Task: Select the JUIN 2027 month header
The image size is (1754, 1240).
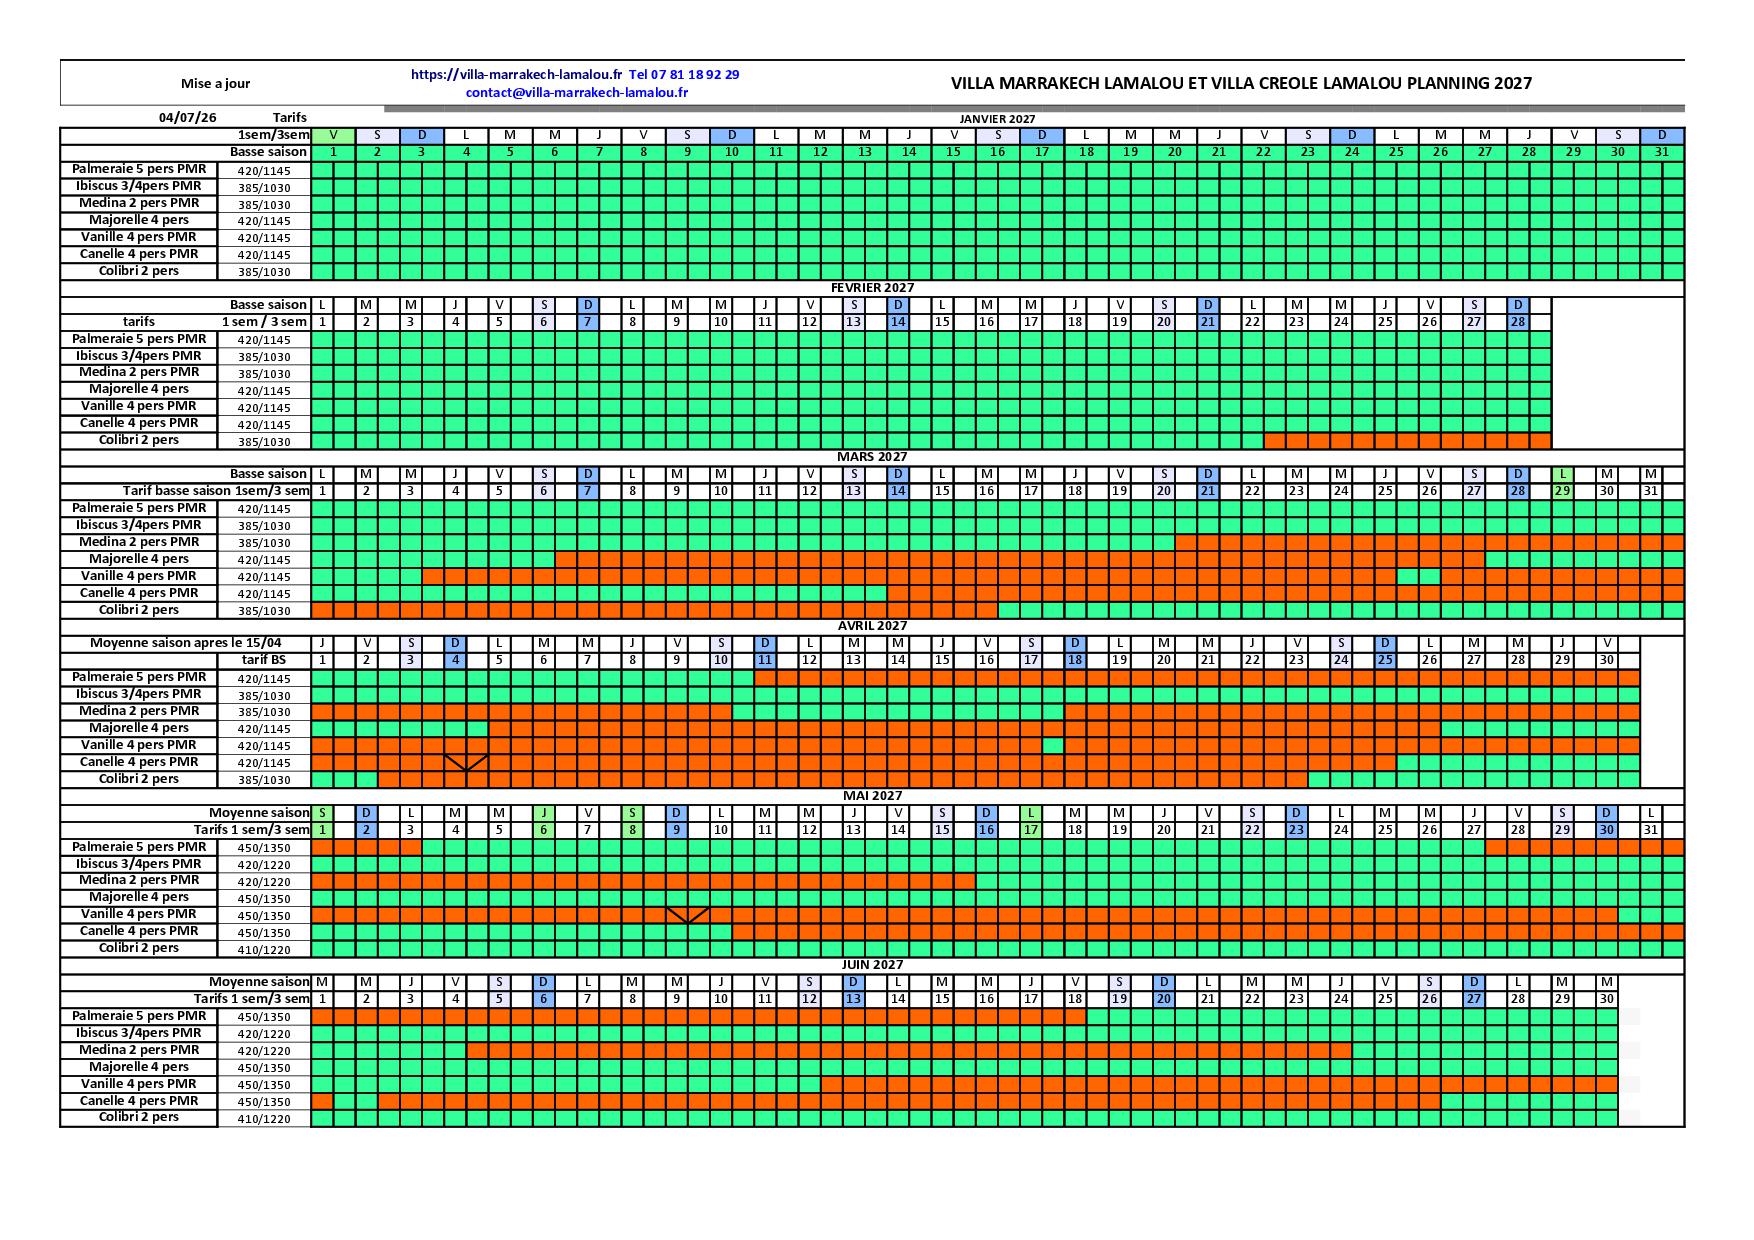Action: point(873,965)
